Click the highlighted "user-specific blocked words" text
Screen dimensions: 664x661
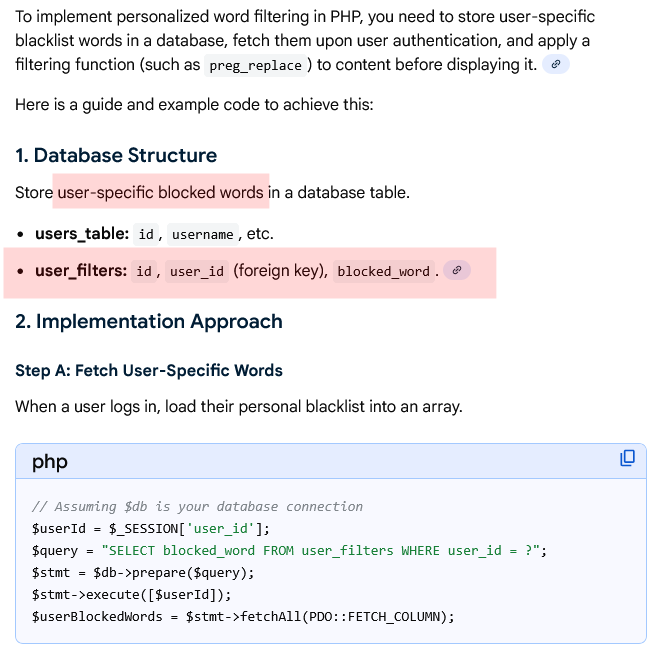pos(161,192)
